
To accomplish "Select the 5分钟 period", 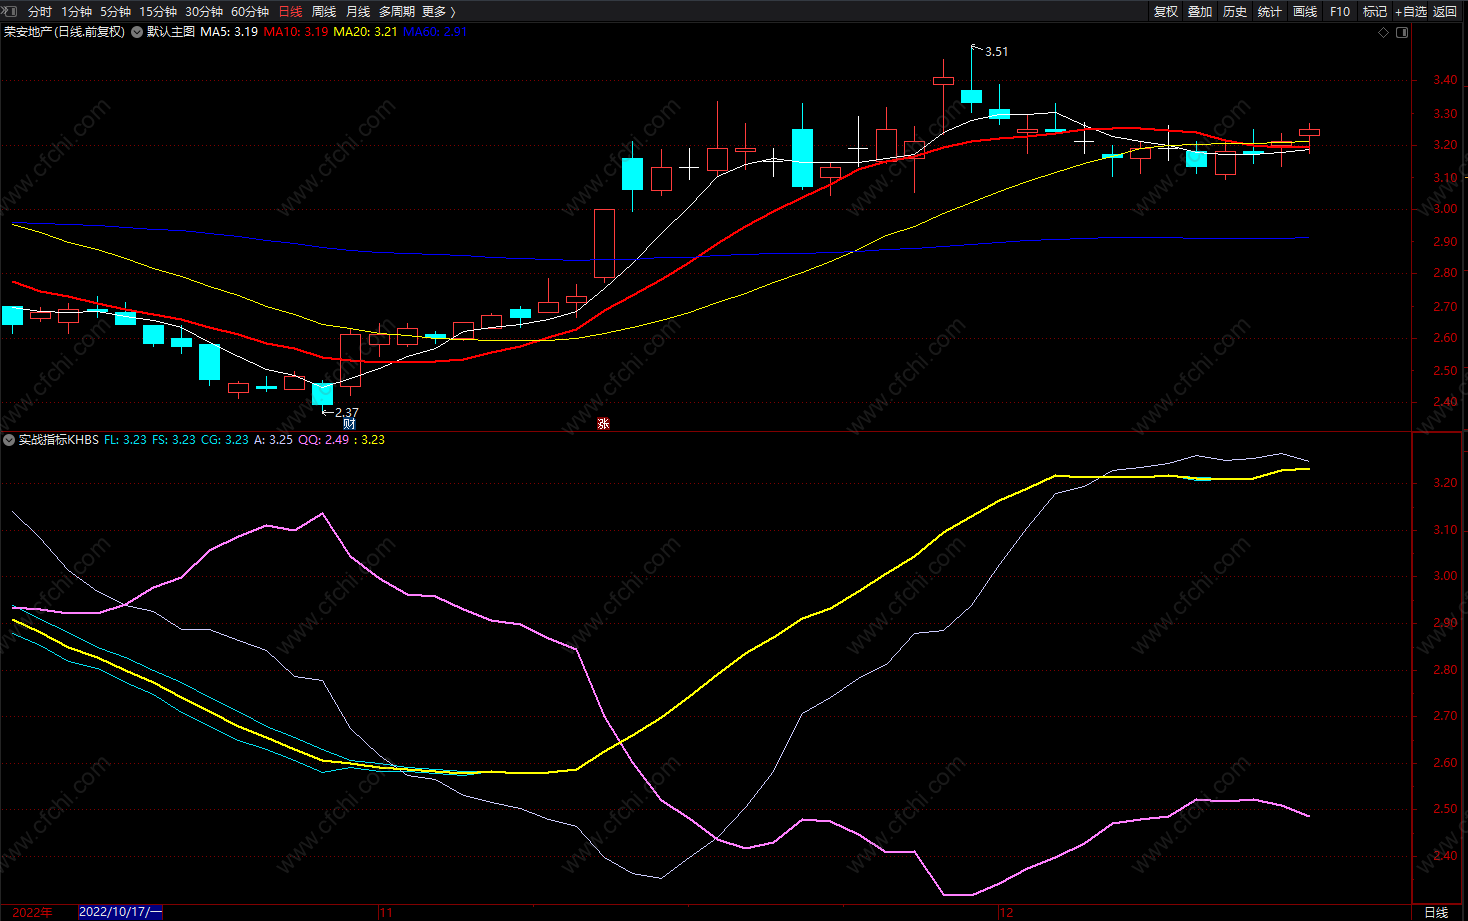I will click(115, 12).
